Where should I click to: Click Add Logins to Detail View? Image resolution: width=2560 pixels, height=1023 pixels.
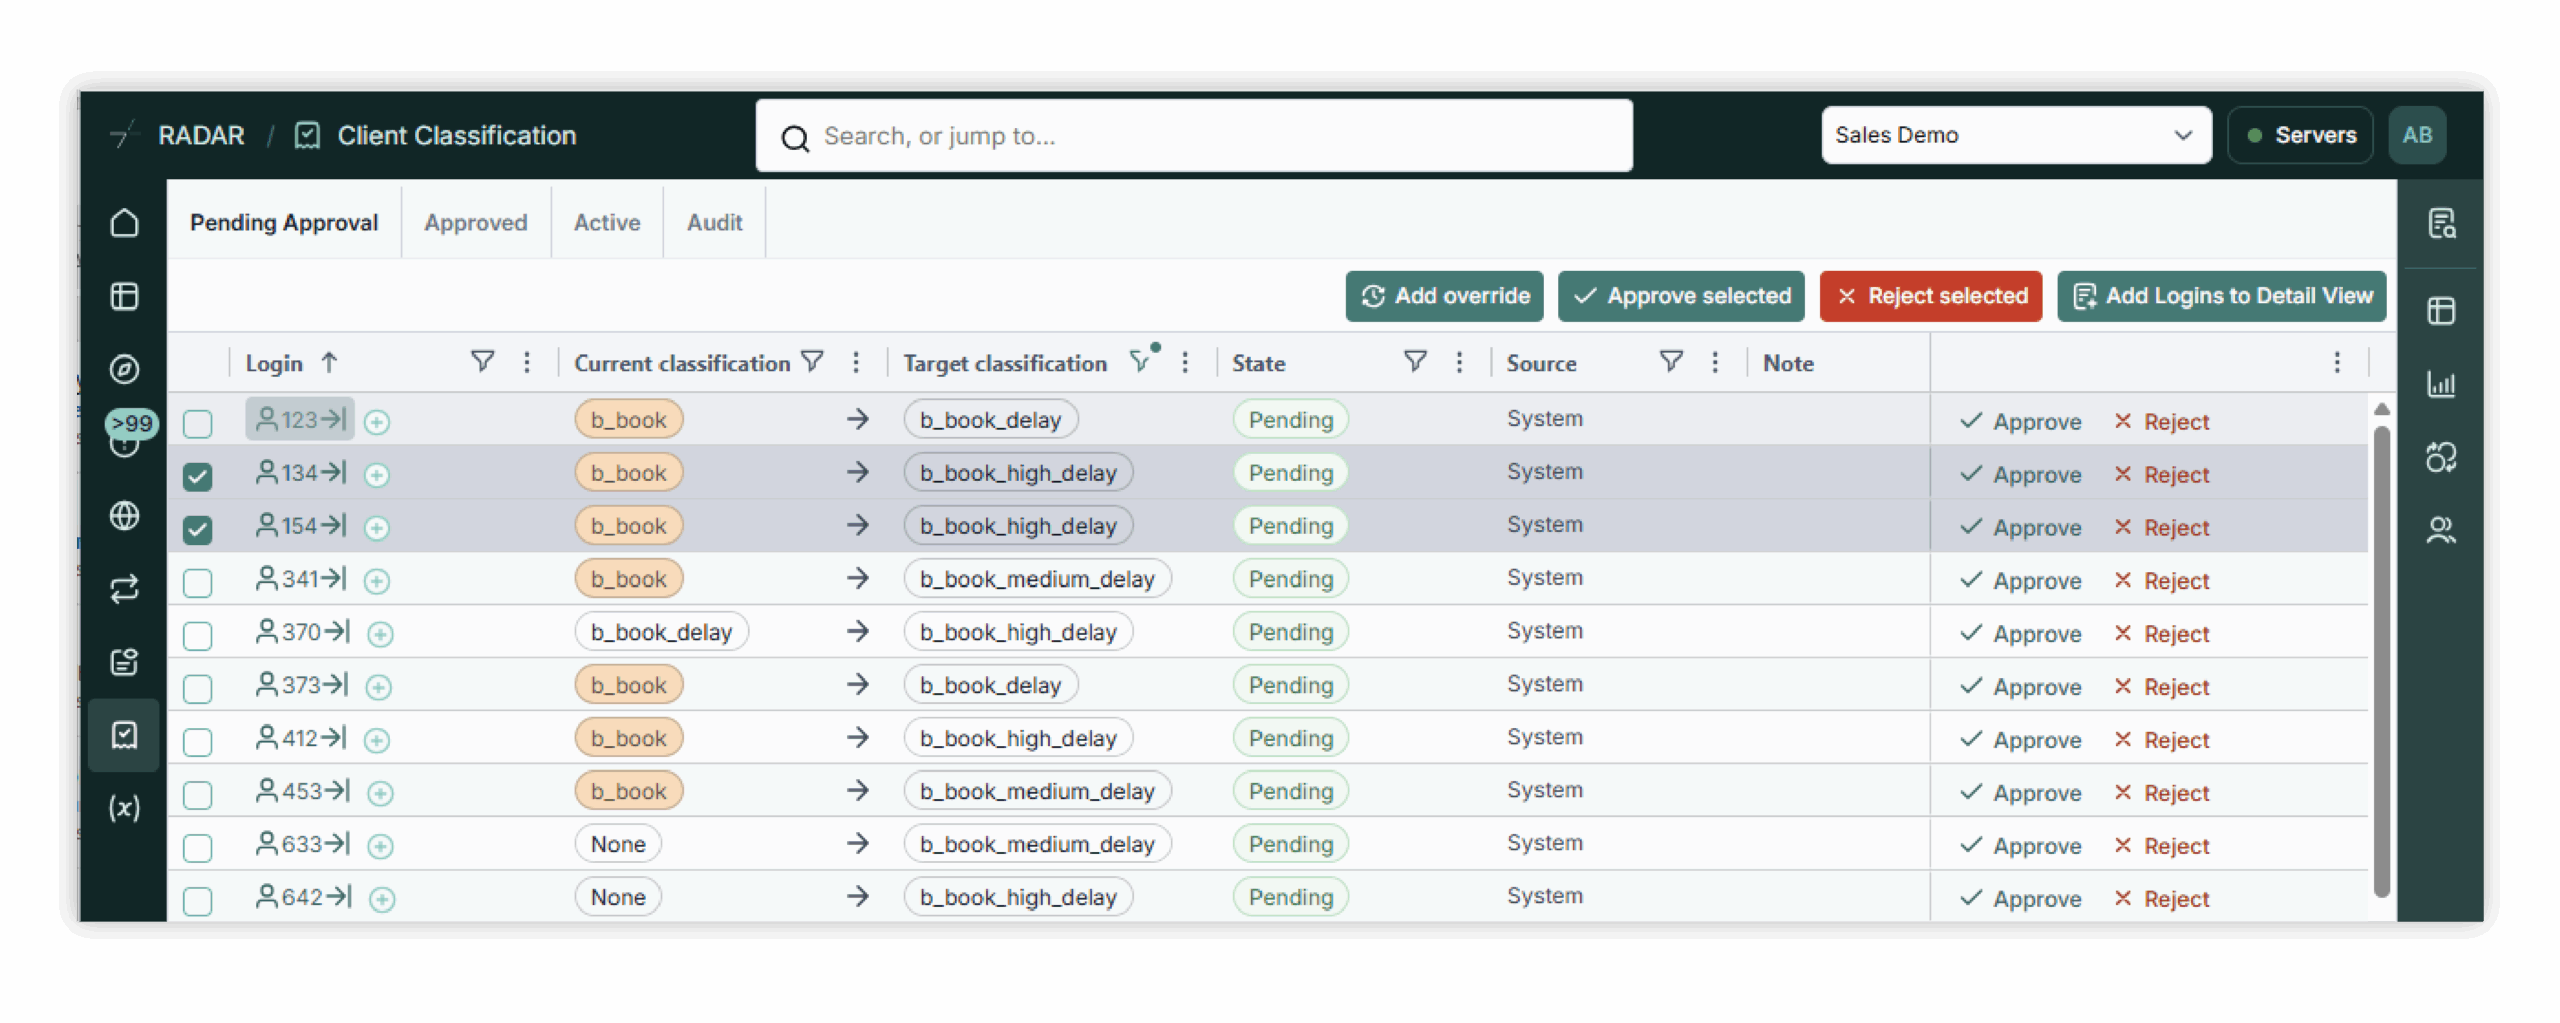(x=2221, y=296)
